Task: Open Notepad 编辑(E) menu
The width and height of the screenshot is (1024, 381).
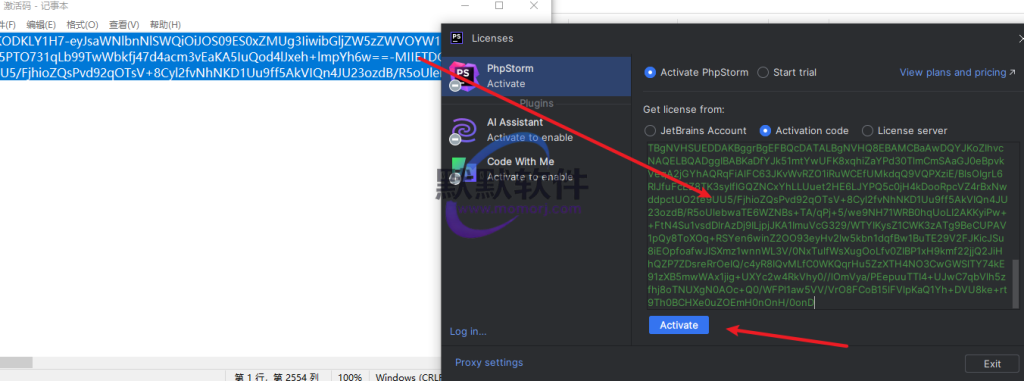Action: (x=40, y=25)
